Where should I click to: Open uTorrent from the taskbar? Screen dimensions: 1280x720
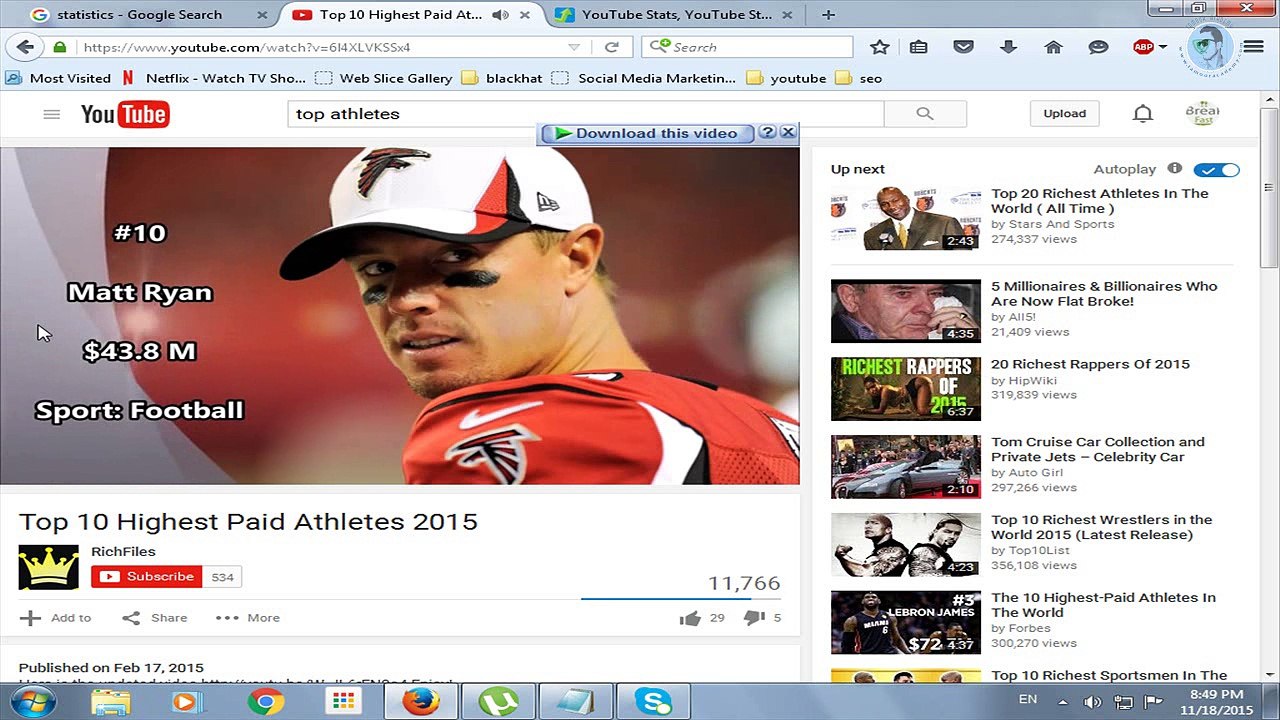point(498,702)
